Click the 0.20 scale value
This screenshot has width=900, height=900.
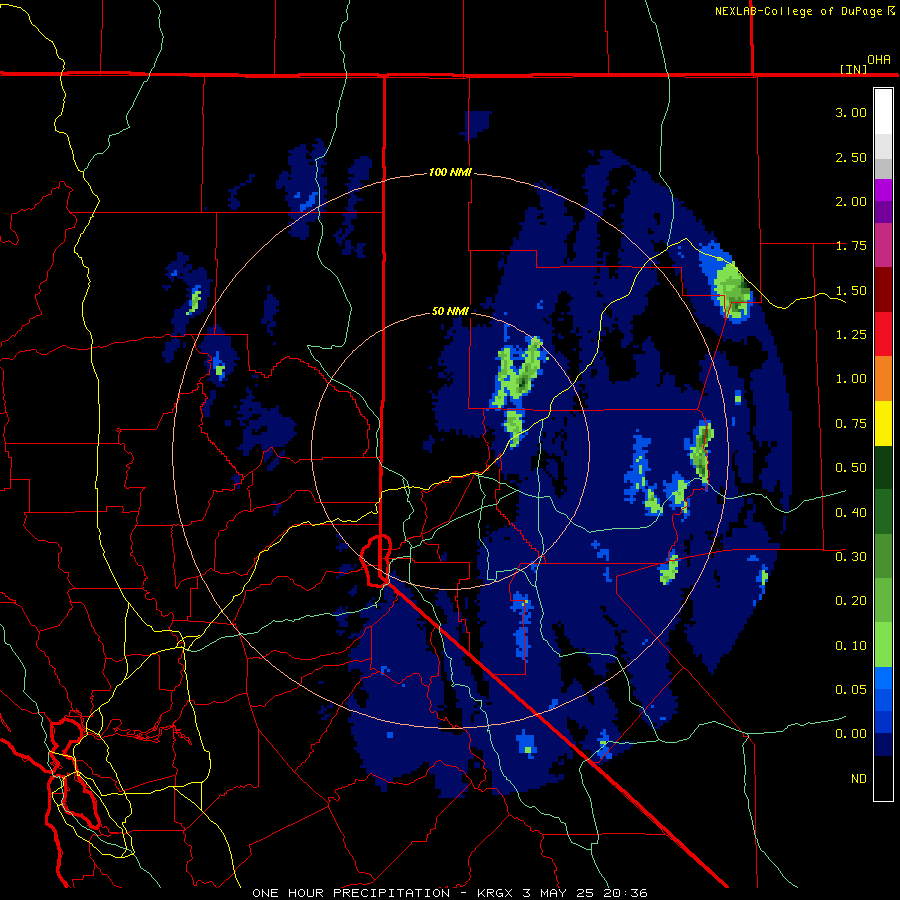[x=851, y=601]
